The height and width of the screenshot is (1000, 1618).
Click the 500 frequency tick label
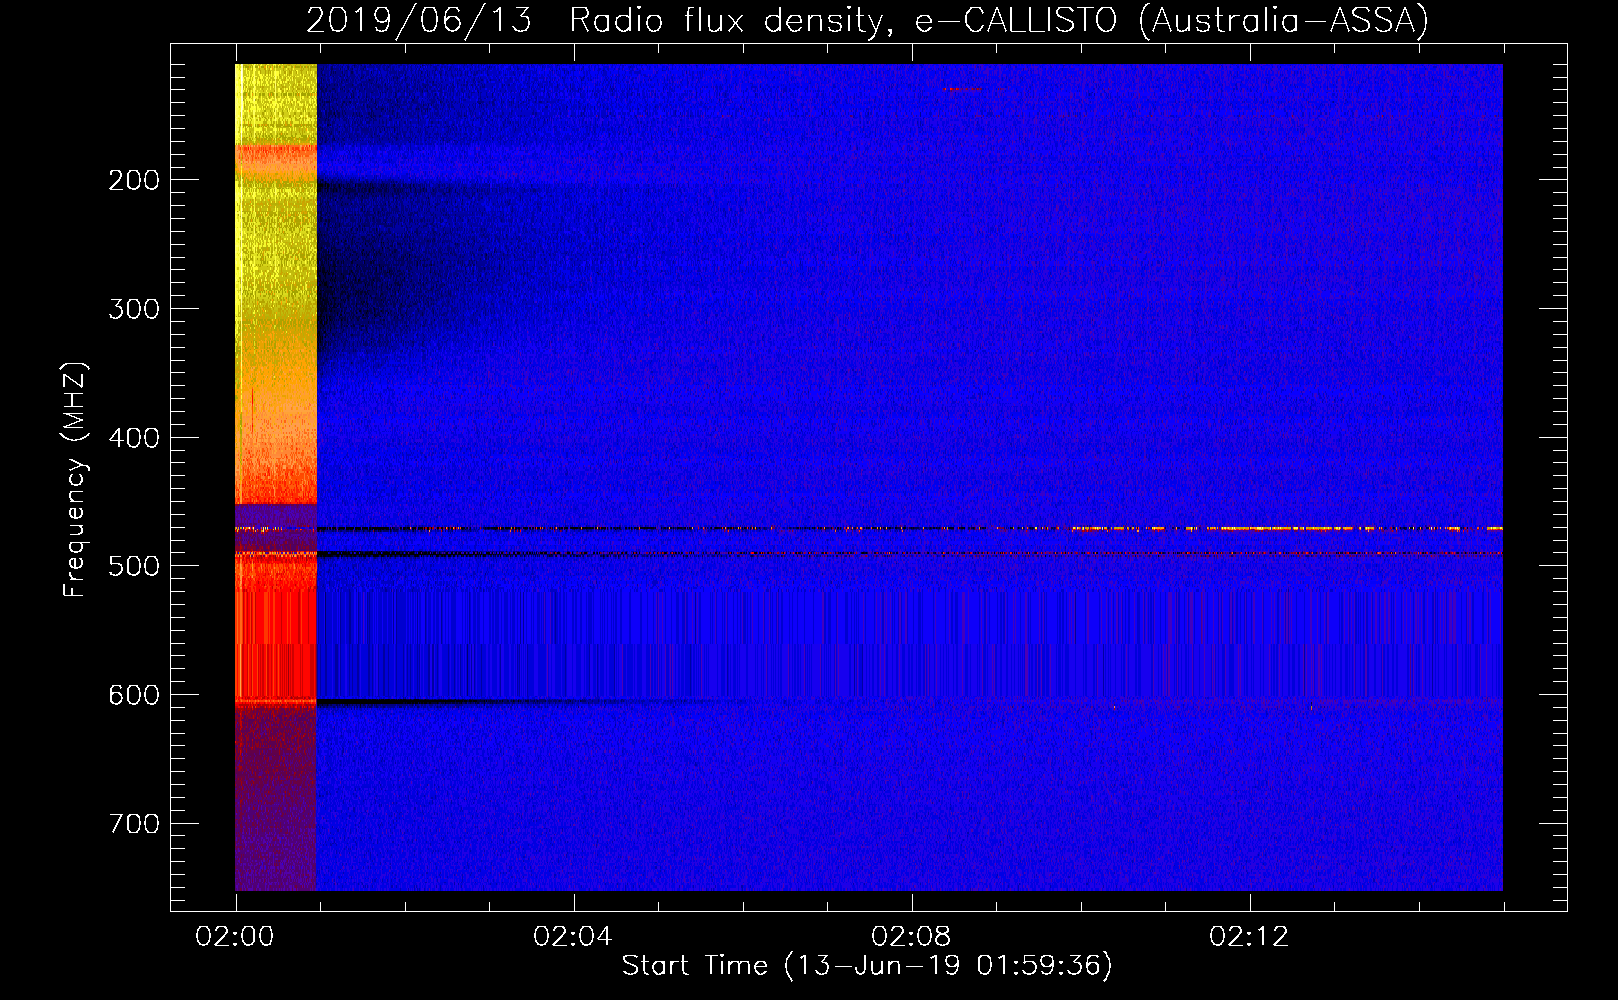(x=134, y=566)
